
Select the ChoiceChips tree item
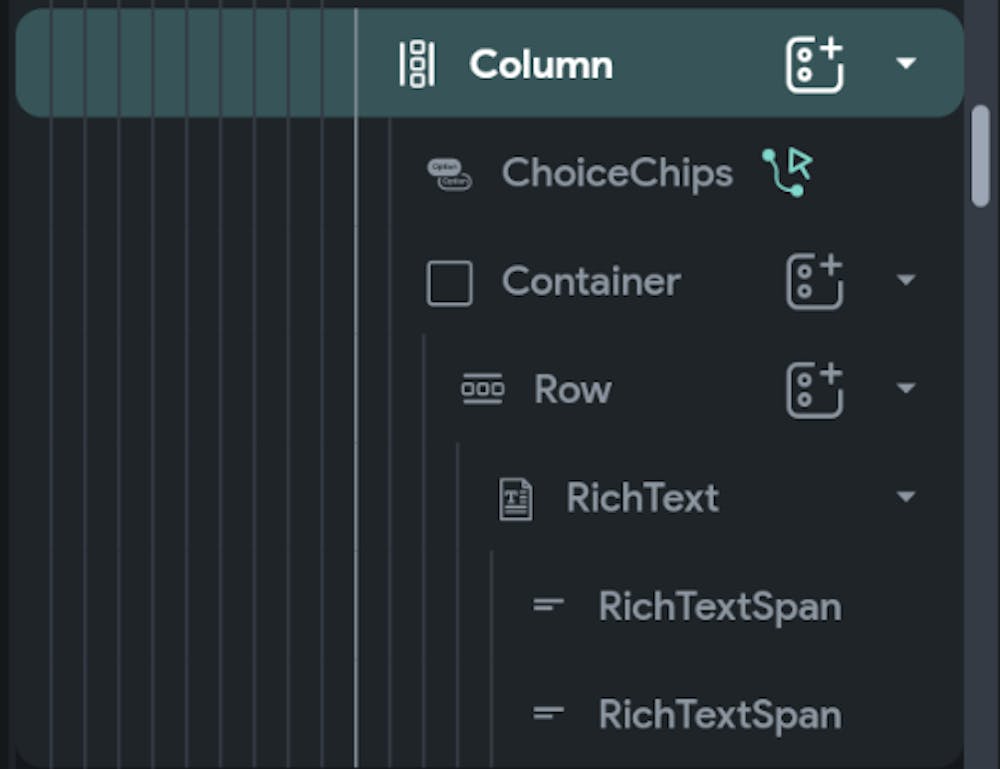617,174
